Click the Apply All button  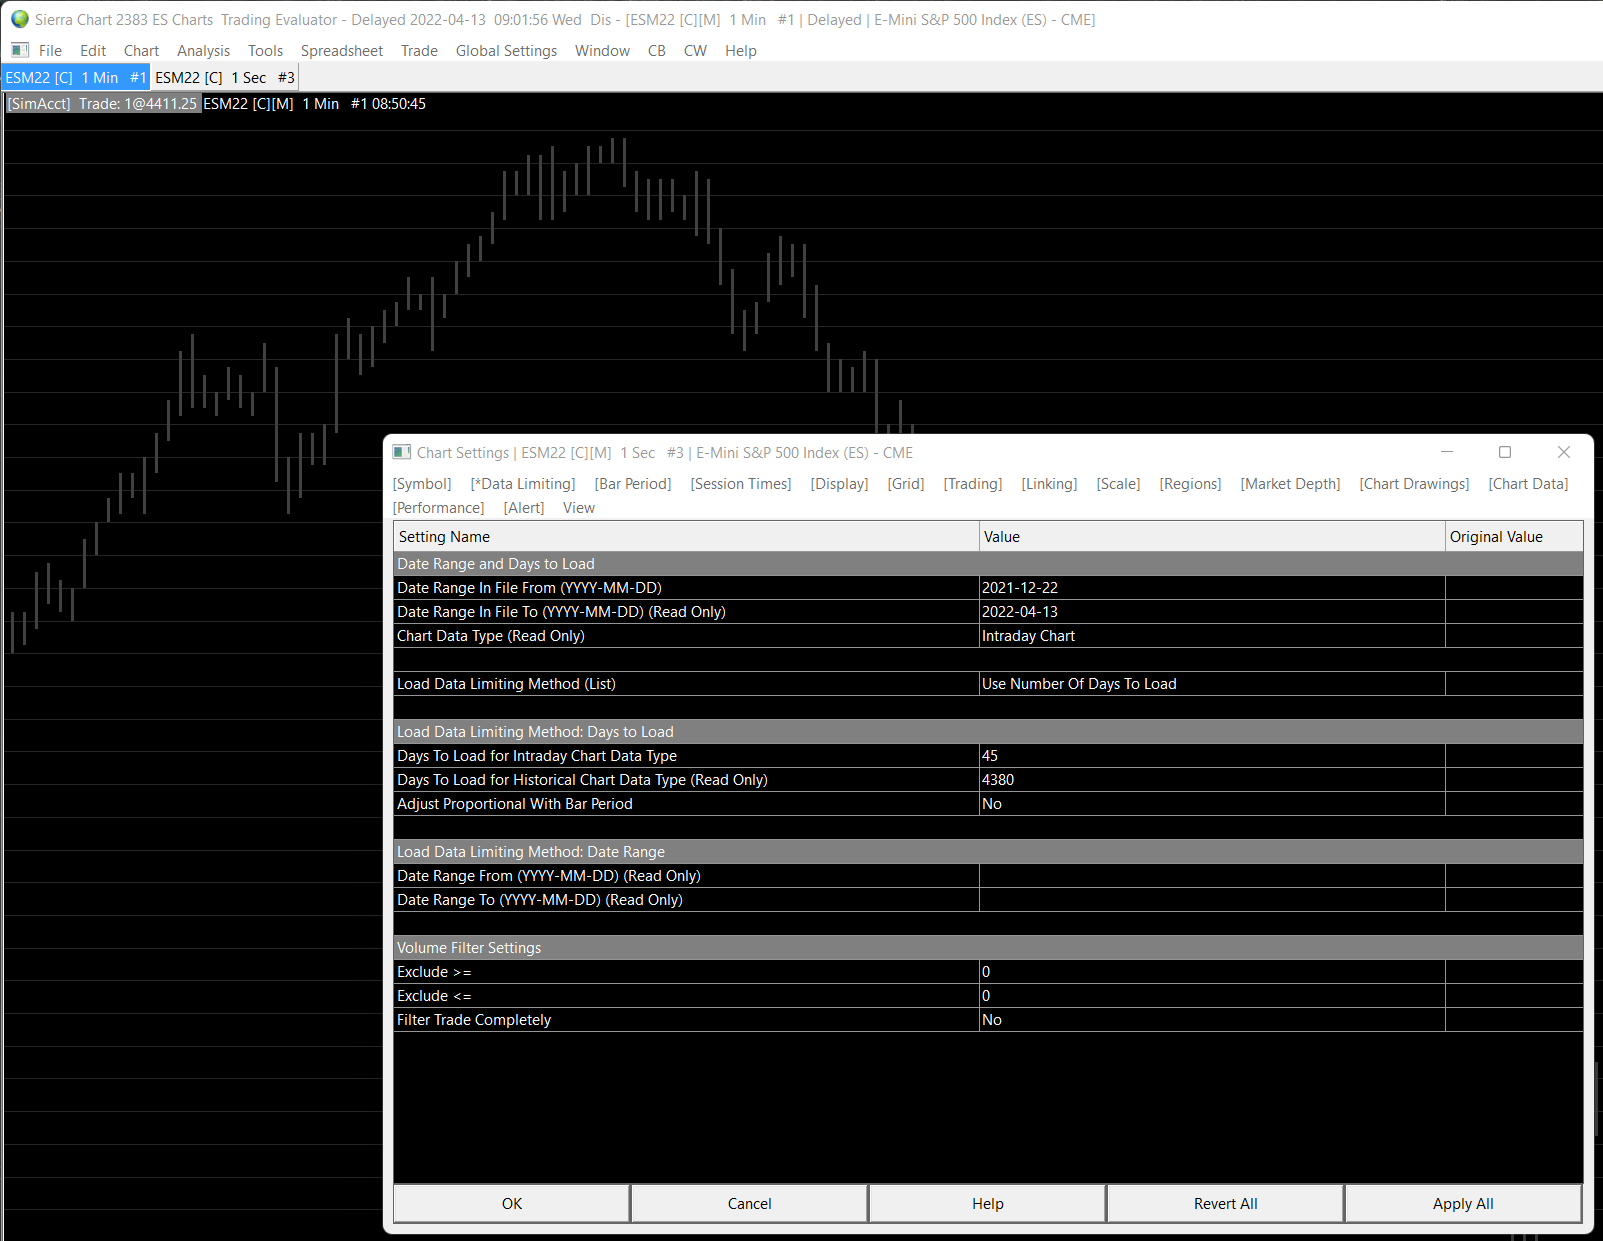coord(1463,1204)
